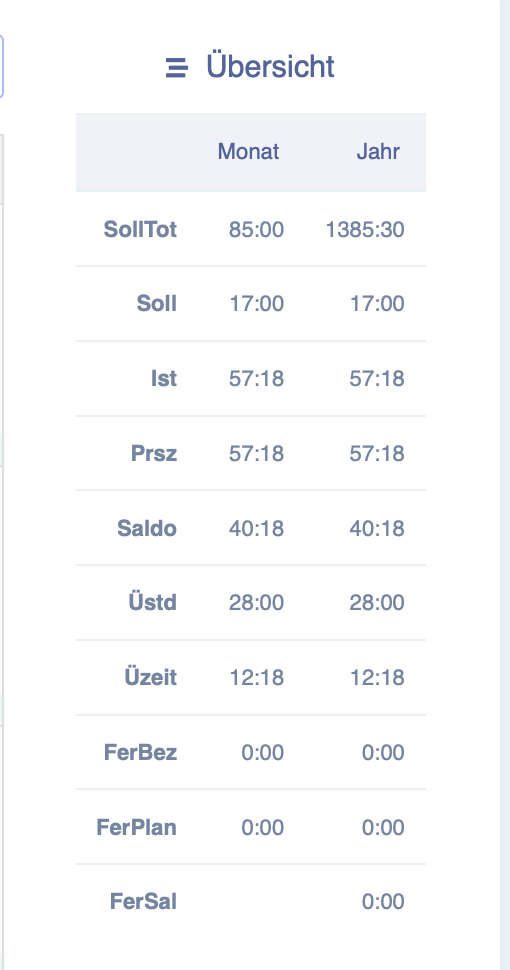Click the Üstd row label
Viewport: 510px width, 970px height.
pos(153,603)
